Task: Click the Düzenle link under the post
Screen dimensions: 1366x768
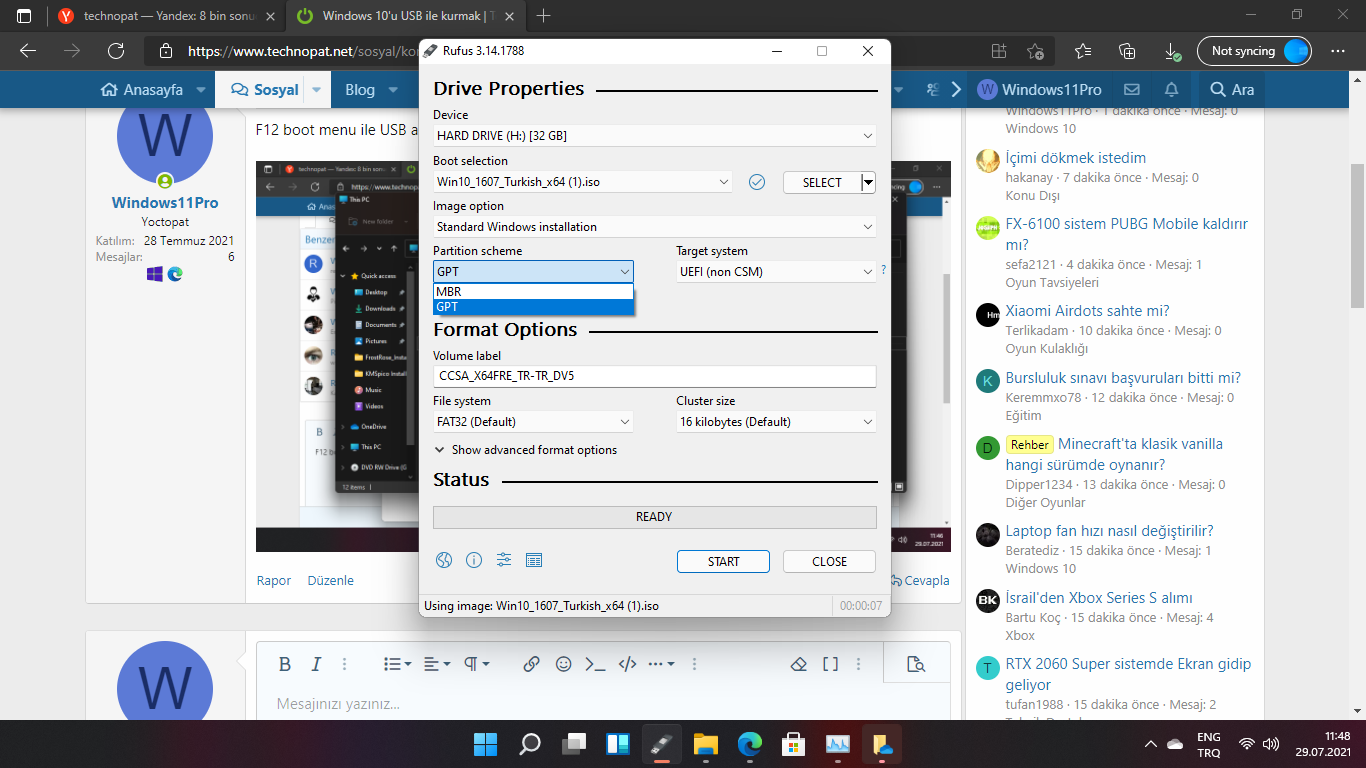Action: tap(330, 580)
